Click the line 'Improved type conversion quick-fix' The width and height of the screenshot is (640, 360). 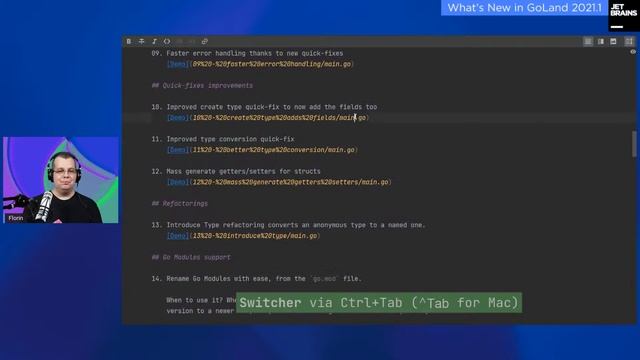230,139
